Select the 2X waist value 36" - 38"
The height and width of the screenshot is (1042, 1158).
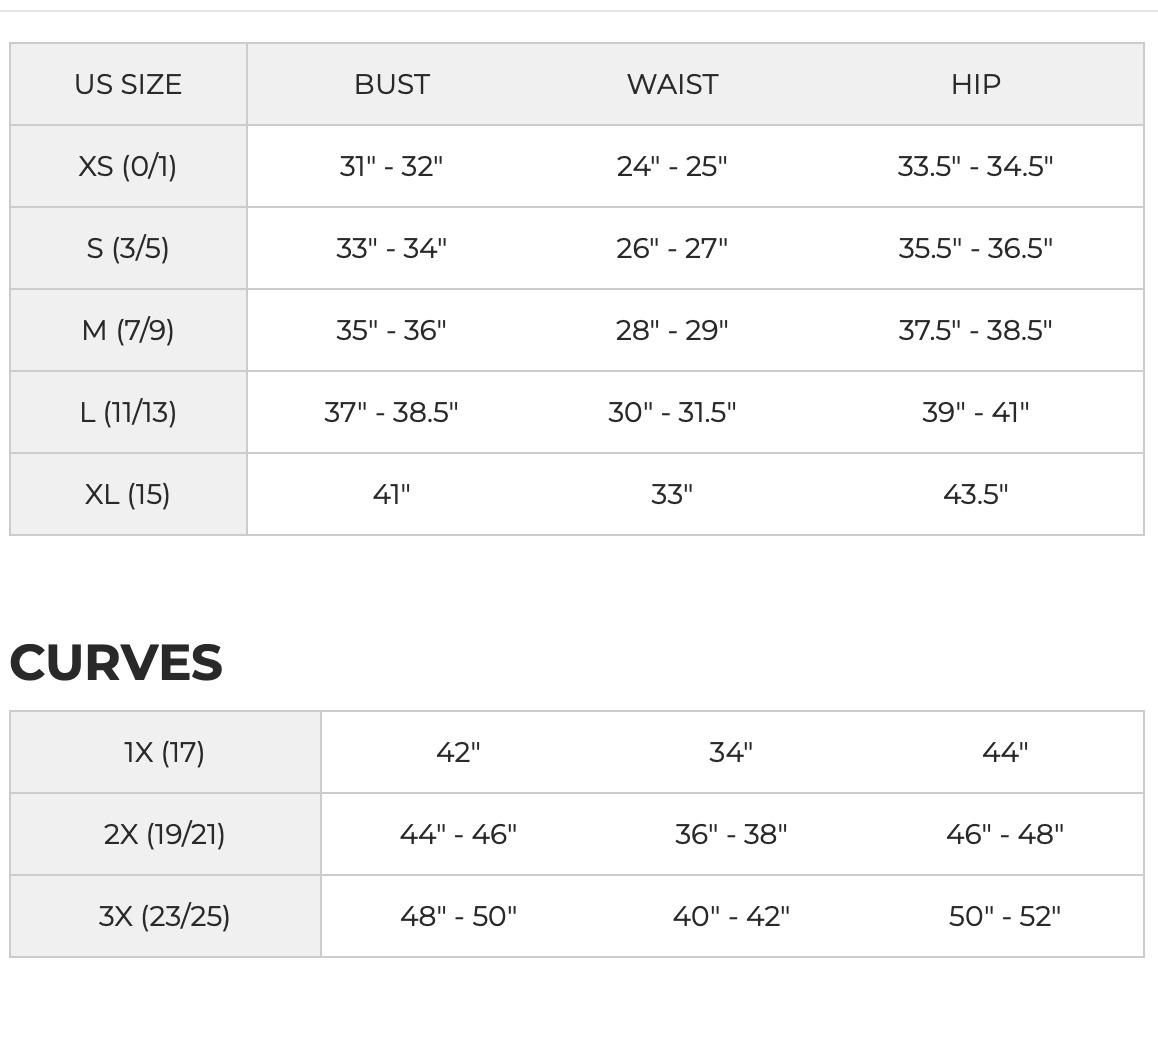point(731,834)
